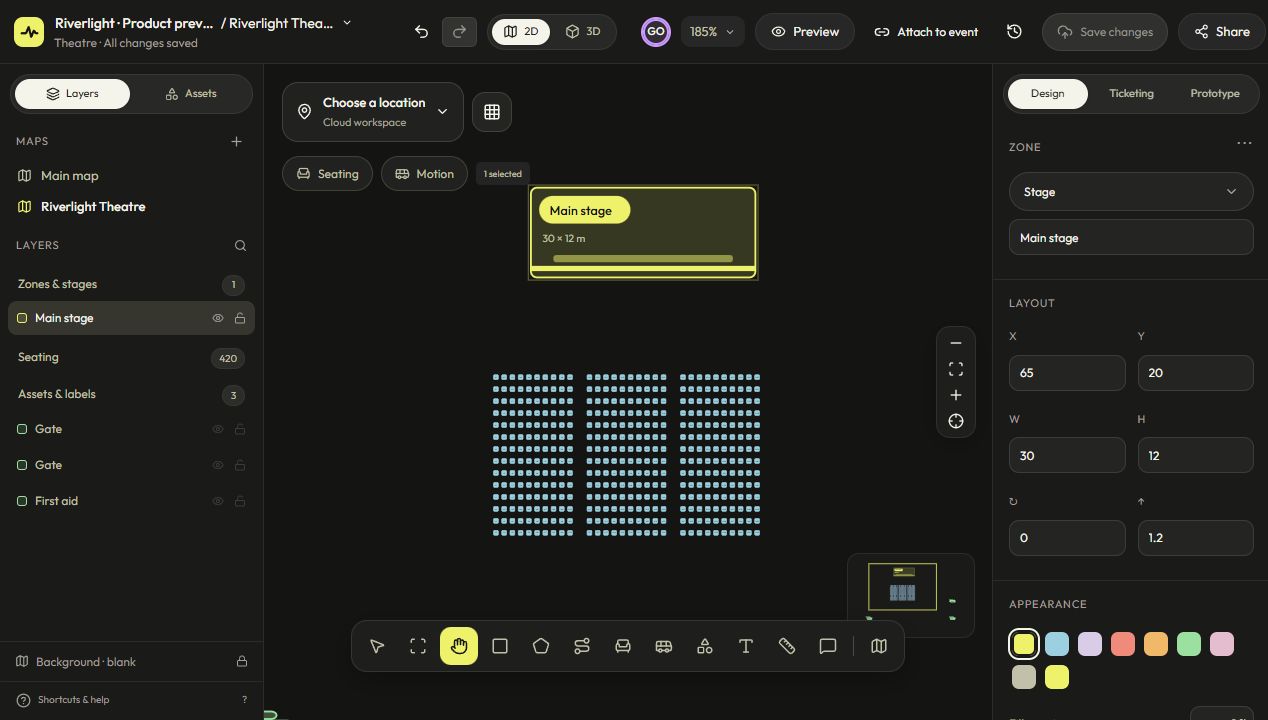Screen dimensions: 1268x720
Task: Expand the project title chevron
Action: (x=347, y=23)
